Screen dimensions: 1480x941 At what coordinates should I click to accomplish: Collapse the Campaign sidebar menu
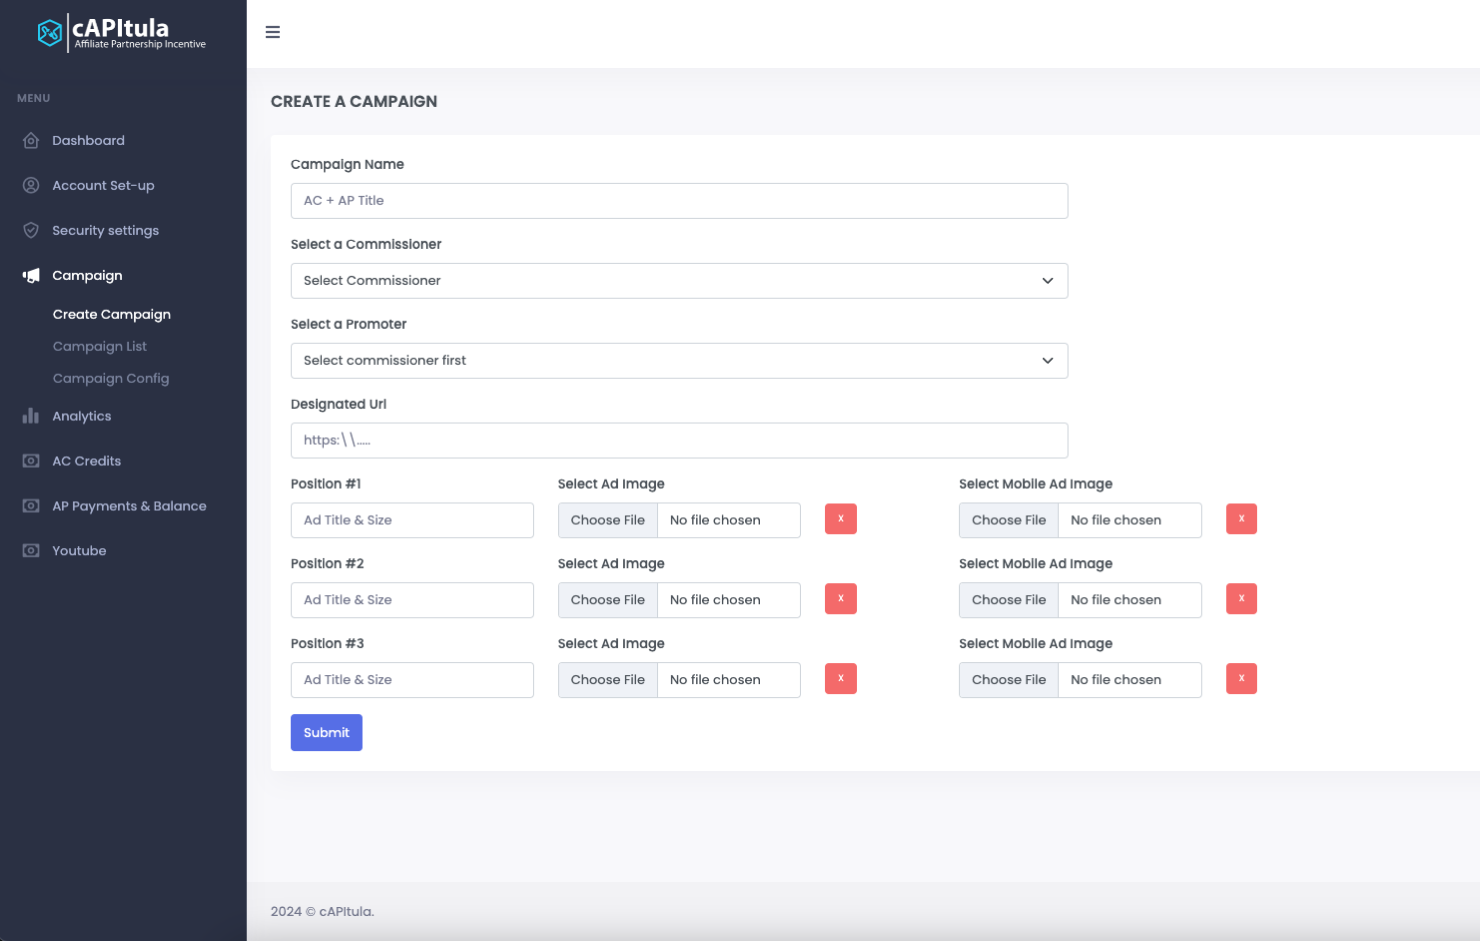[87, 276]
